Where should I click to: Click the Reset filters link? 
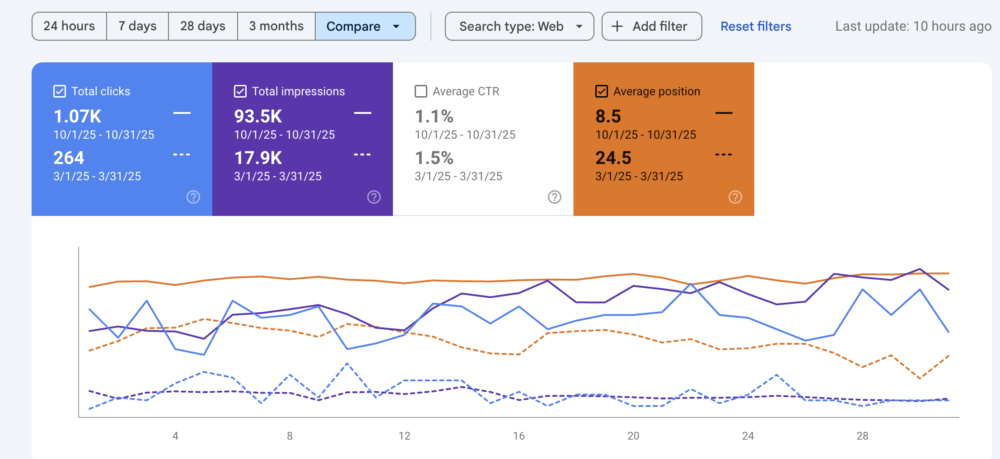tap(755, 26)
